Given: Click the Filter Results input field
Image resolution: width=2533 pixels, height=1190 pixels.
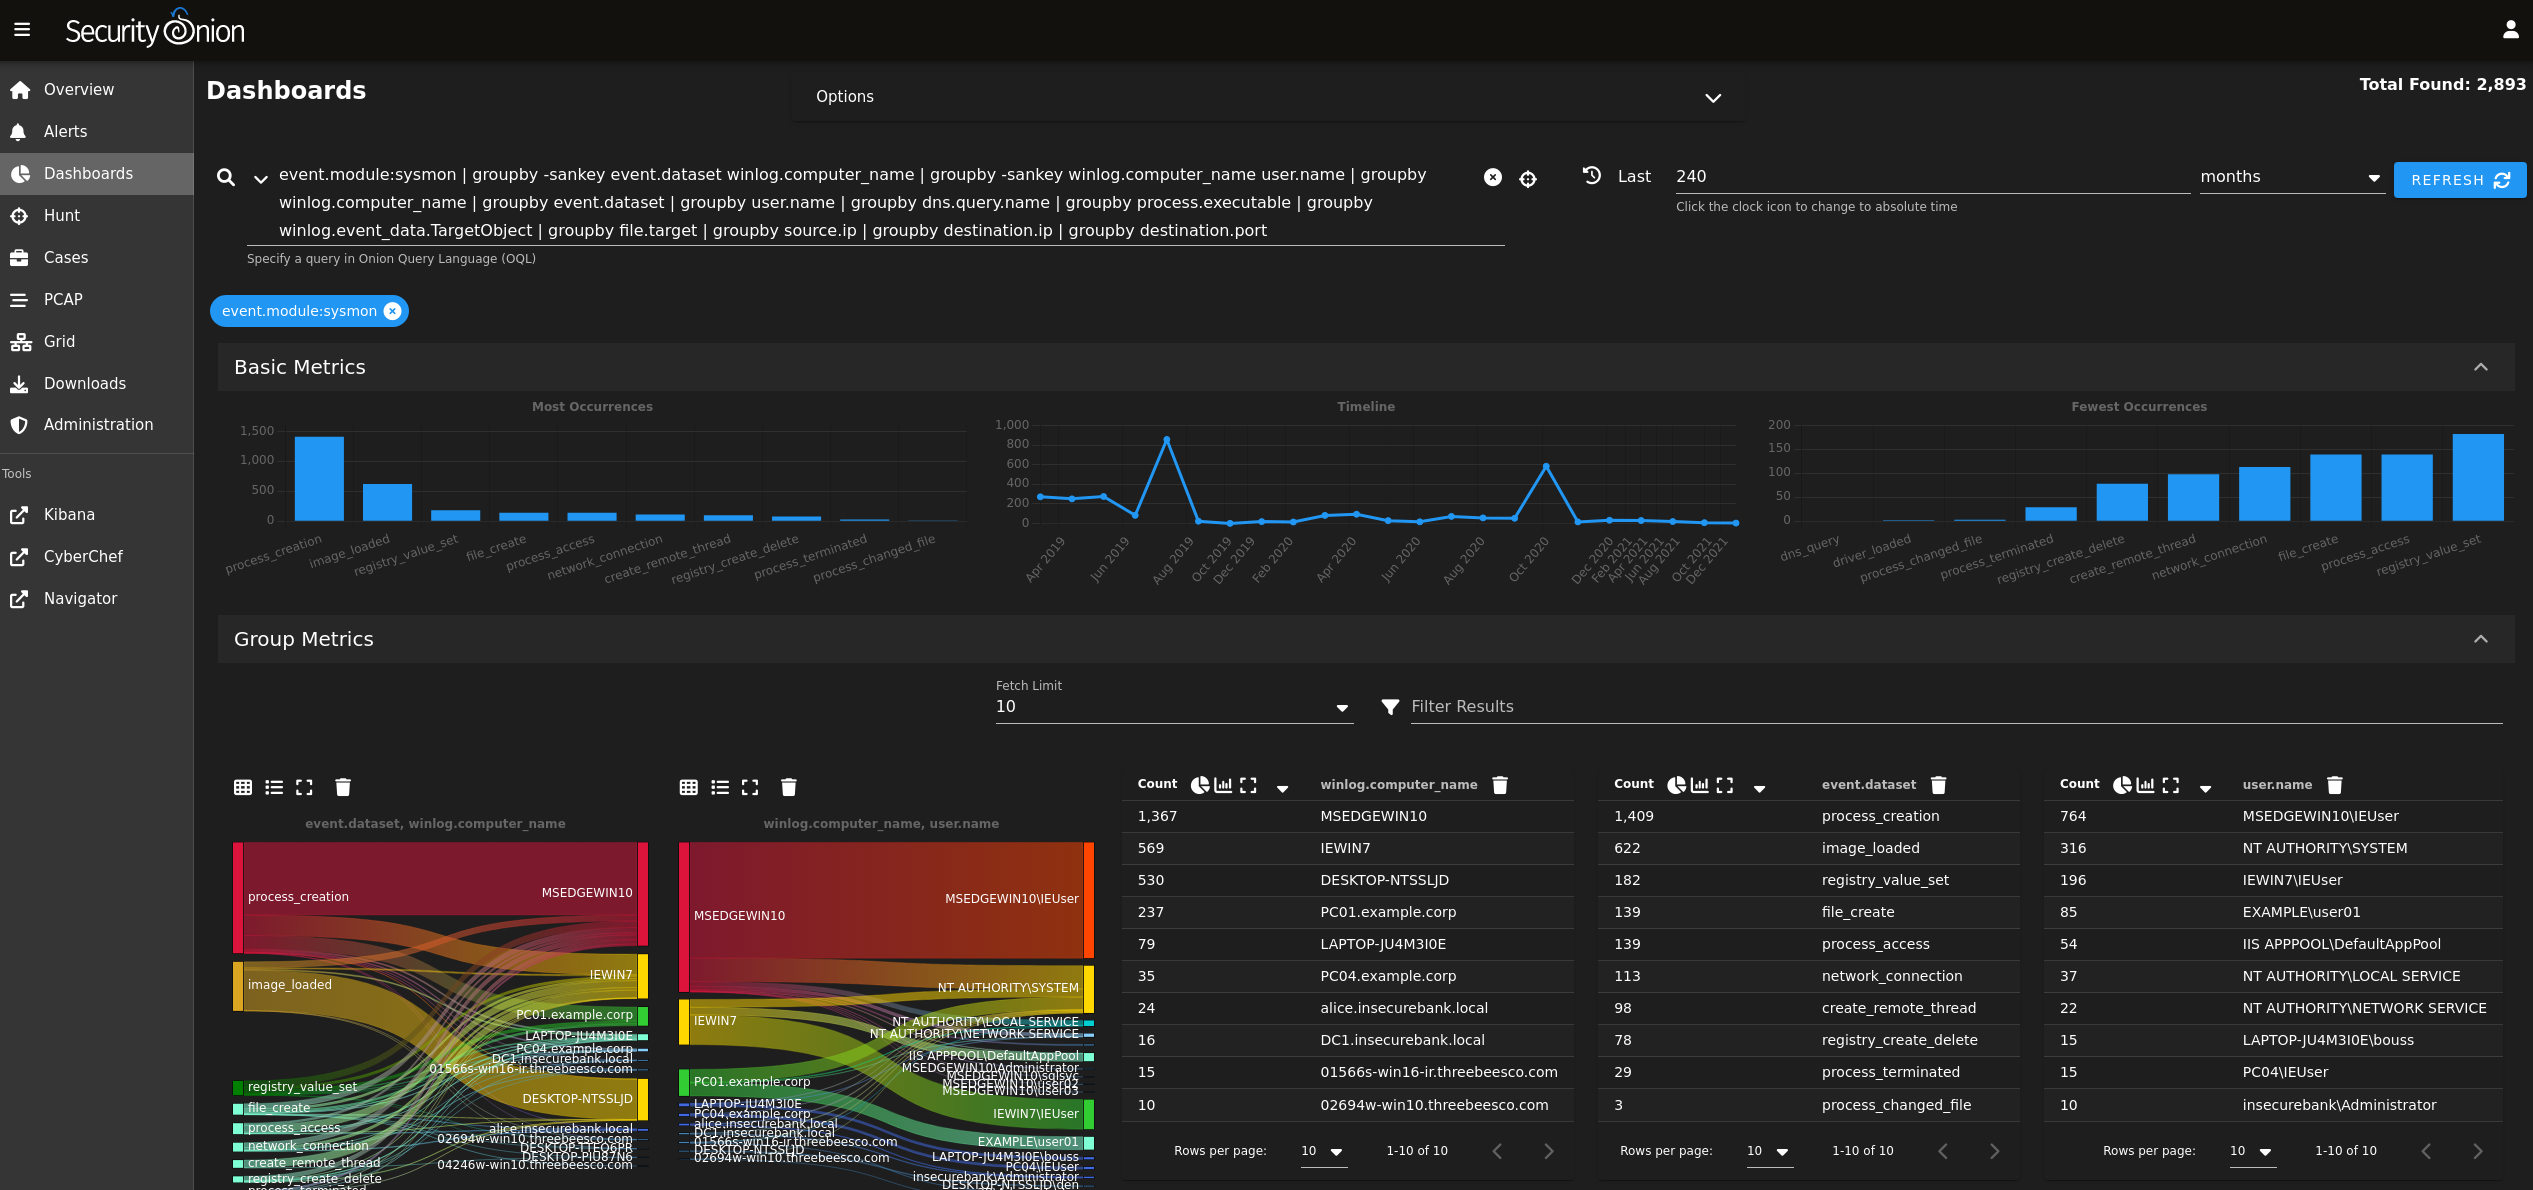Looking at the screenshot, I should pyautogui.click(x=1700, y=706).
